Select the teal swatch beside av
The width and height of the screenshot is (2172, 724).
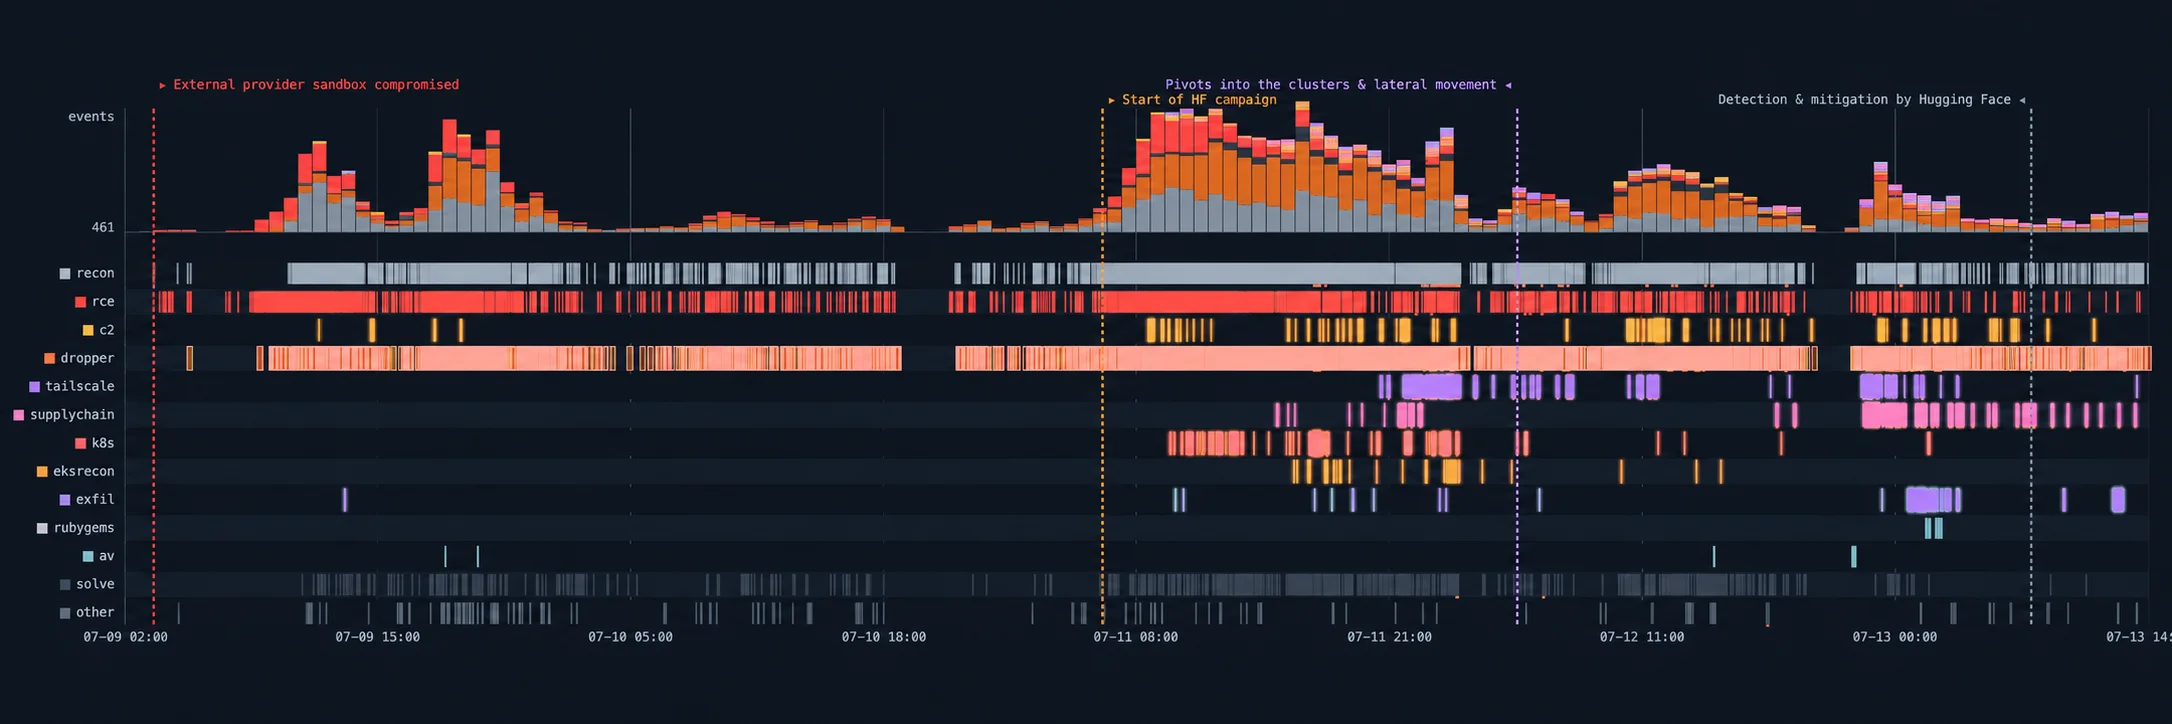pyautogui.click(x=88, y=556)
